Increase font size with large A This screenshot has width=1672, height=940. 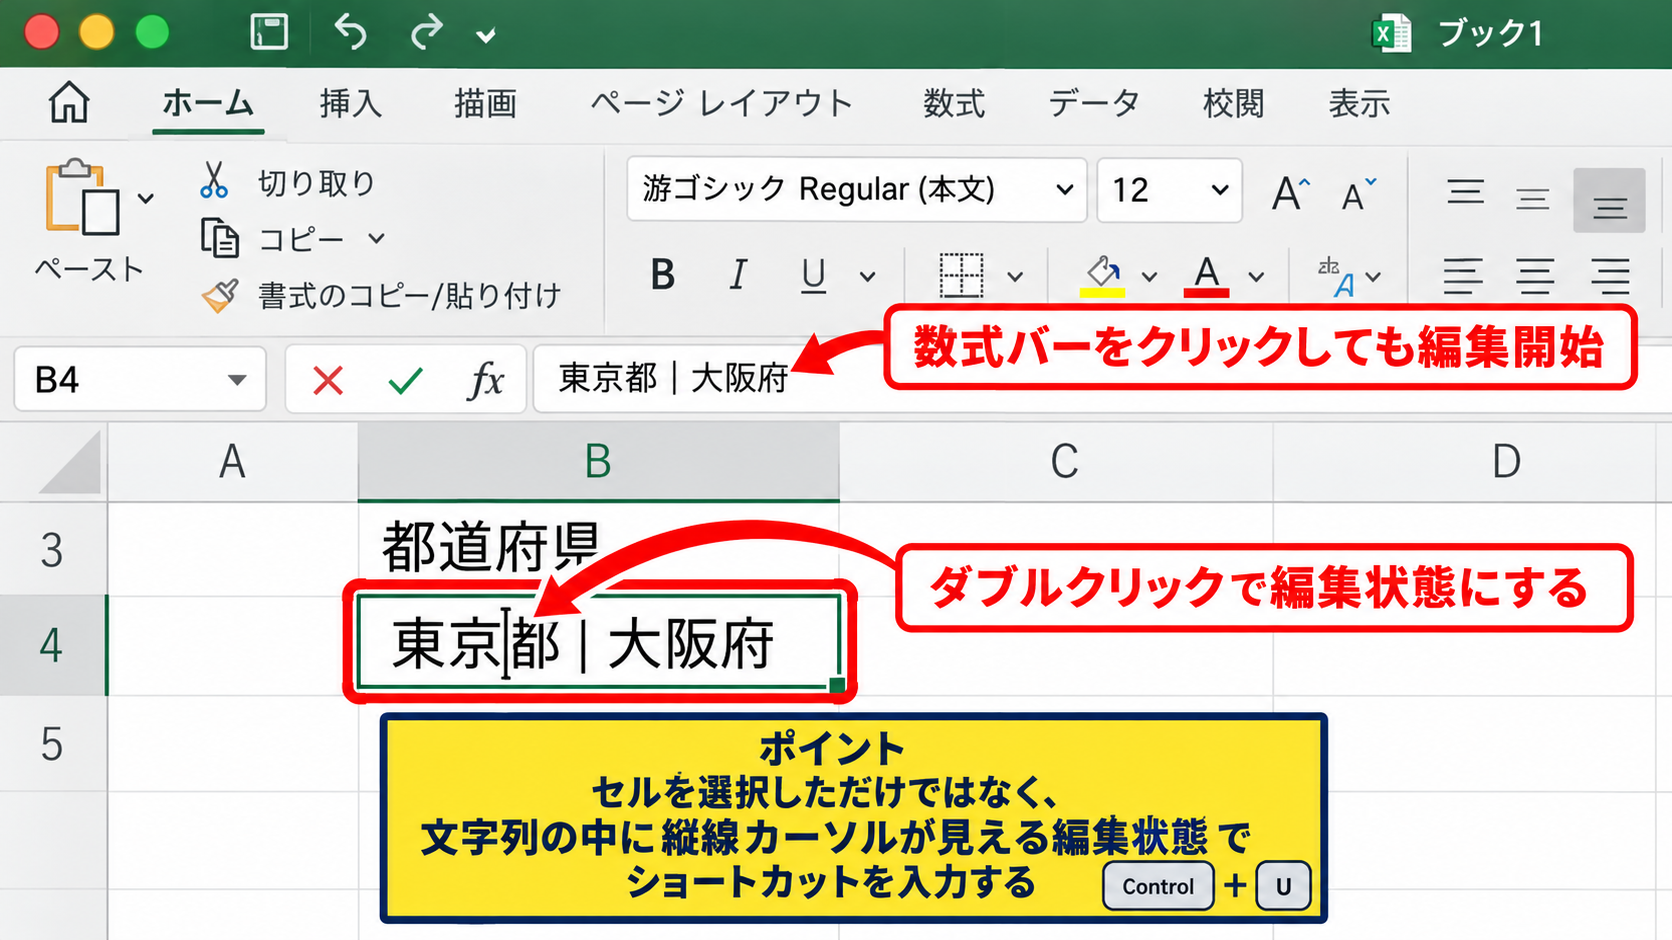1289,193
